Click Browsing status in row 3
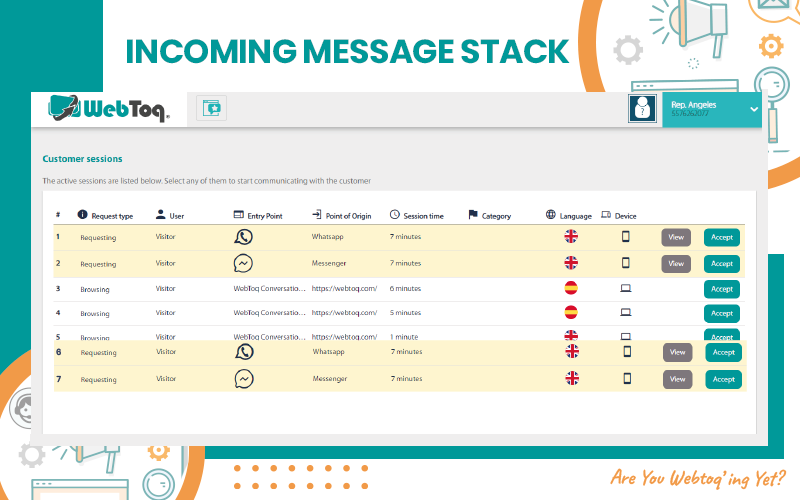 tap(95, 289)
